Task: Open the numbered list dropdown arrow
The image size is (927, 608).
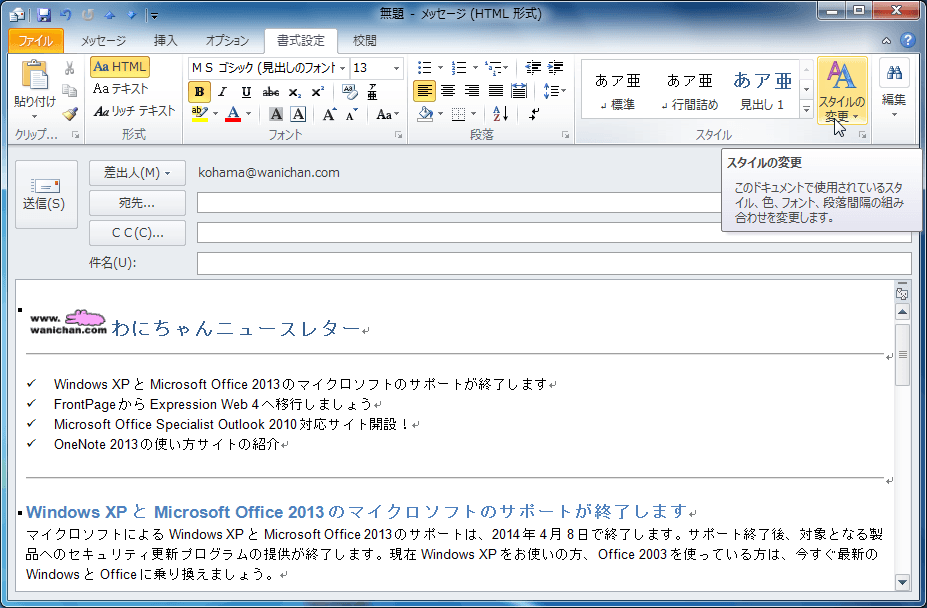Action: [x=475, y=67]
